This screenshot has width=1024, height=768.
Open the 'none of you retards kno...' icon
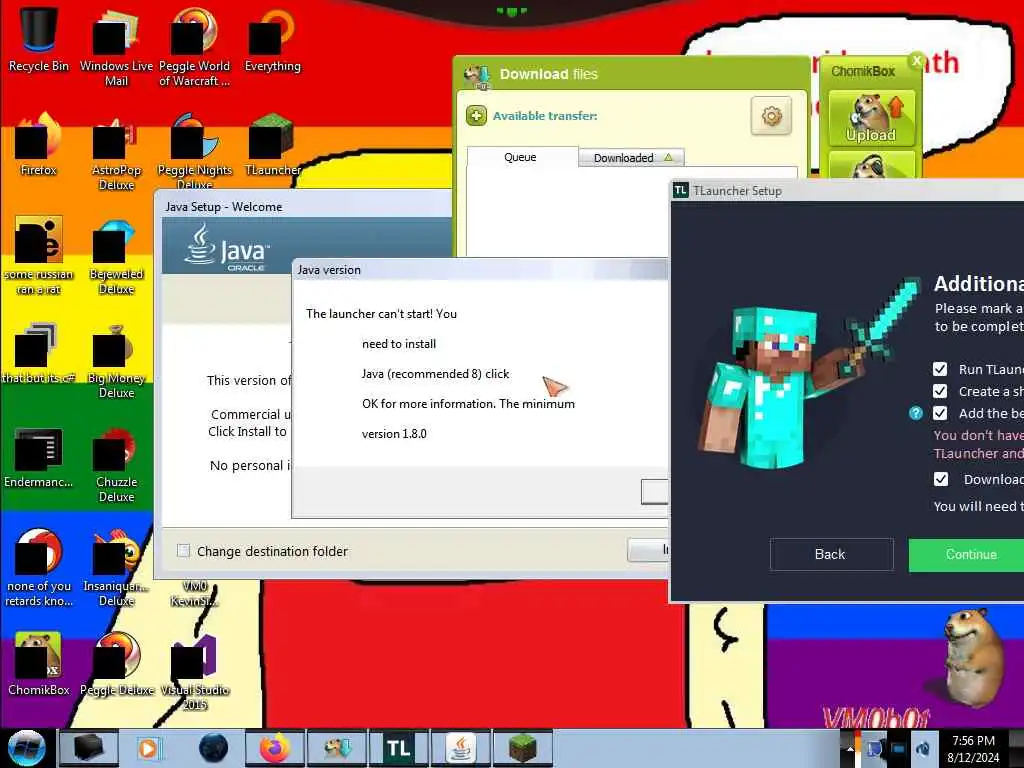[38, 568]
